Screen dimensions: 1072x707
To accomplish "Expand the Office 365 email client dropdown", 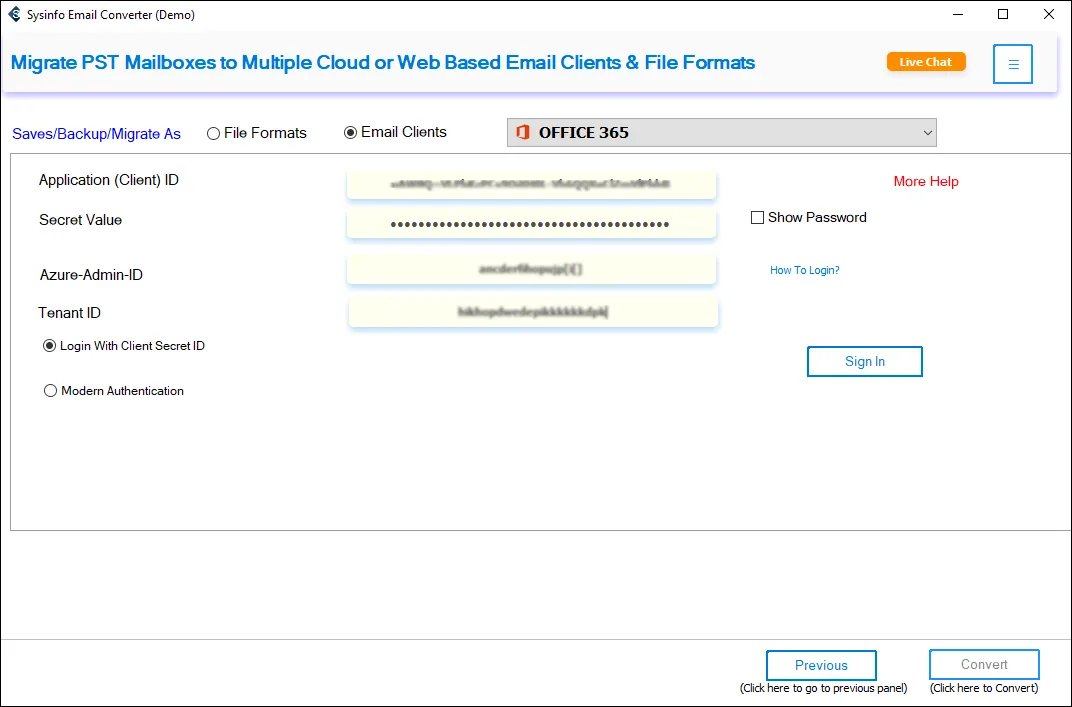I will coord(928,132).
